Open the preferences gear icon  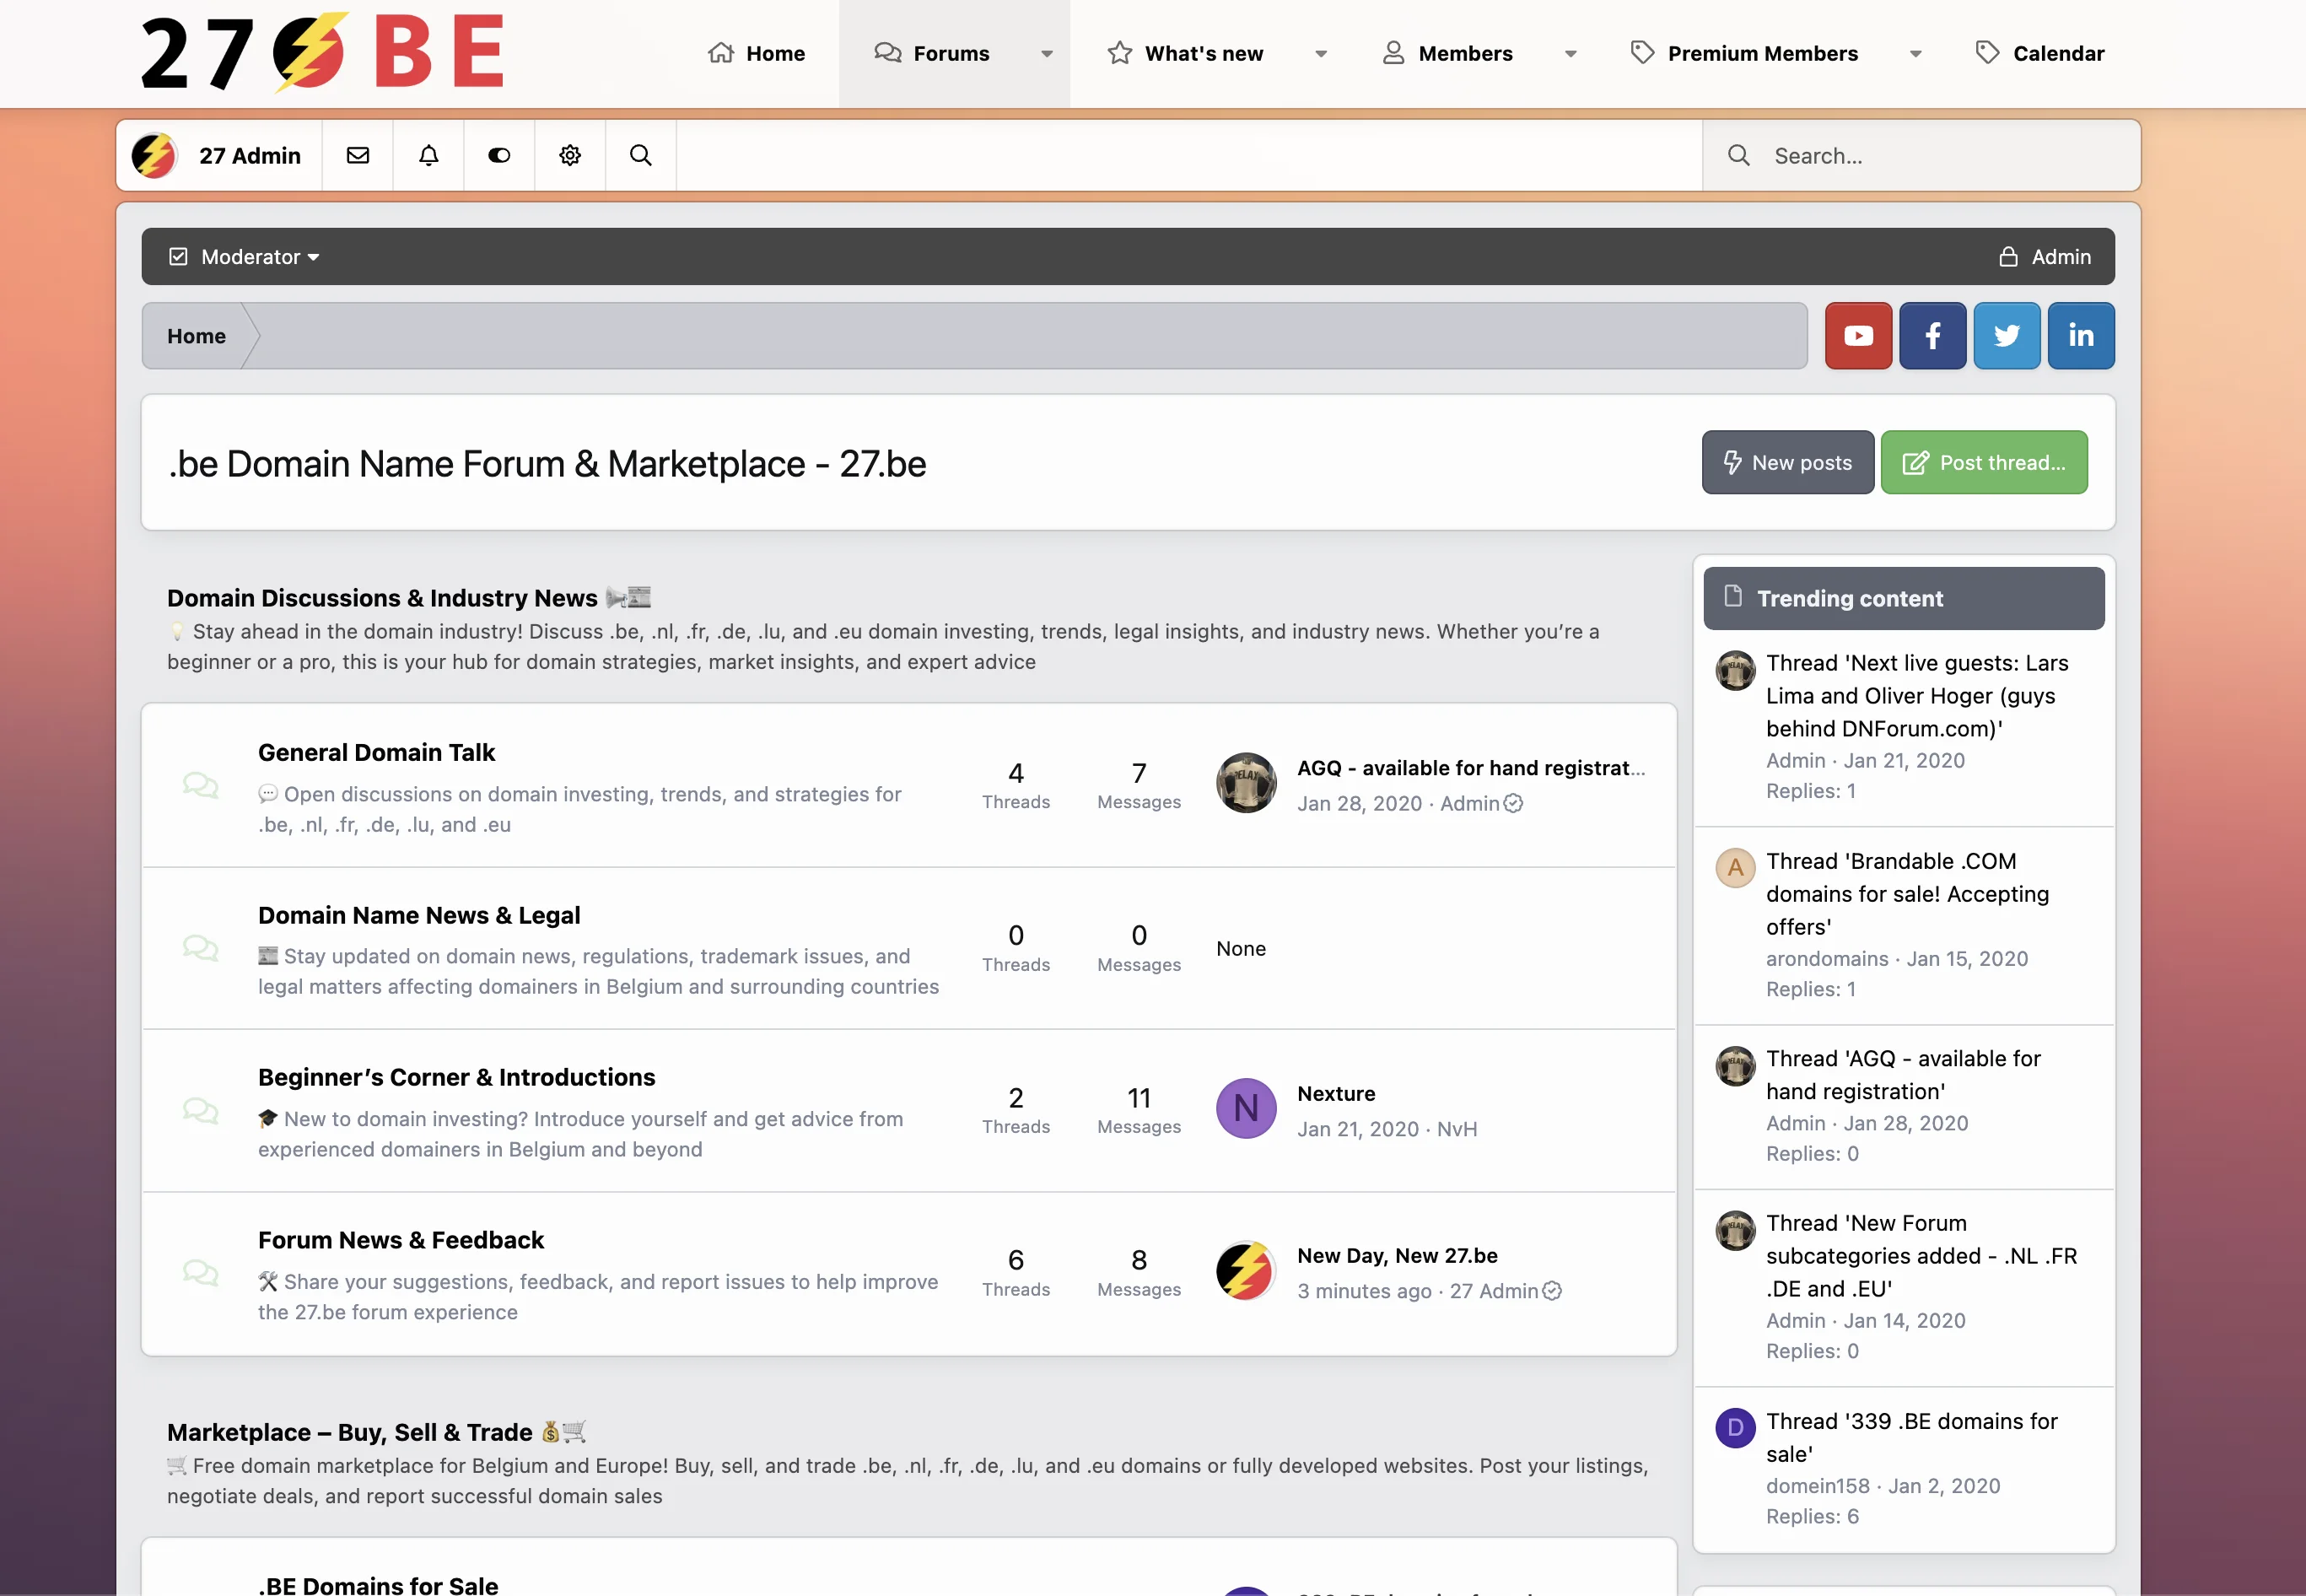[570, 155]
